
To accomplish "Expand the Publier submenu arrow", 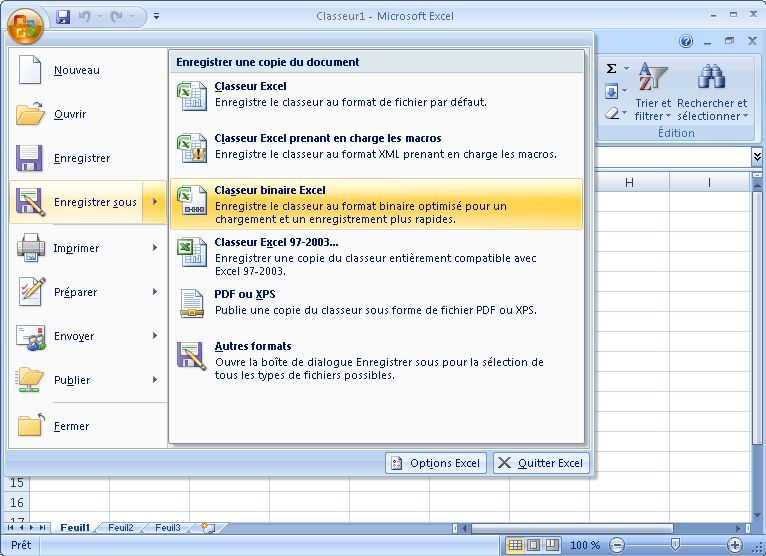I will pos(155,380).
